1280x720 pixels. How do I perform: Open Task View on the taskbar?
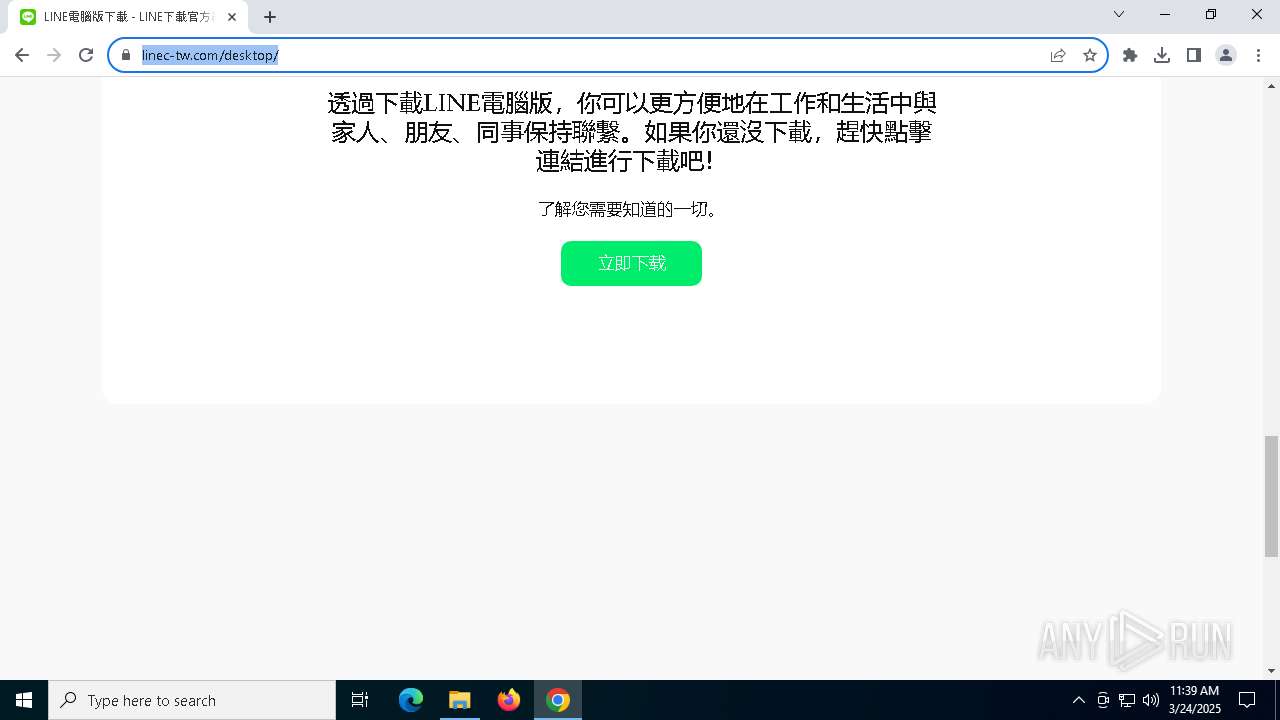[x=360, y=700]
